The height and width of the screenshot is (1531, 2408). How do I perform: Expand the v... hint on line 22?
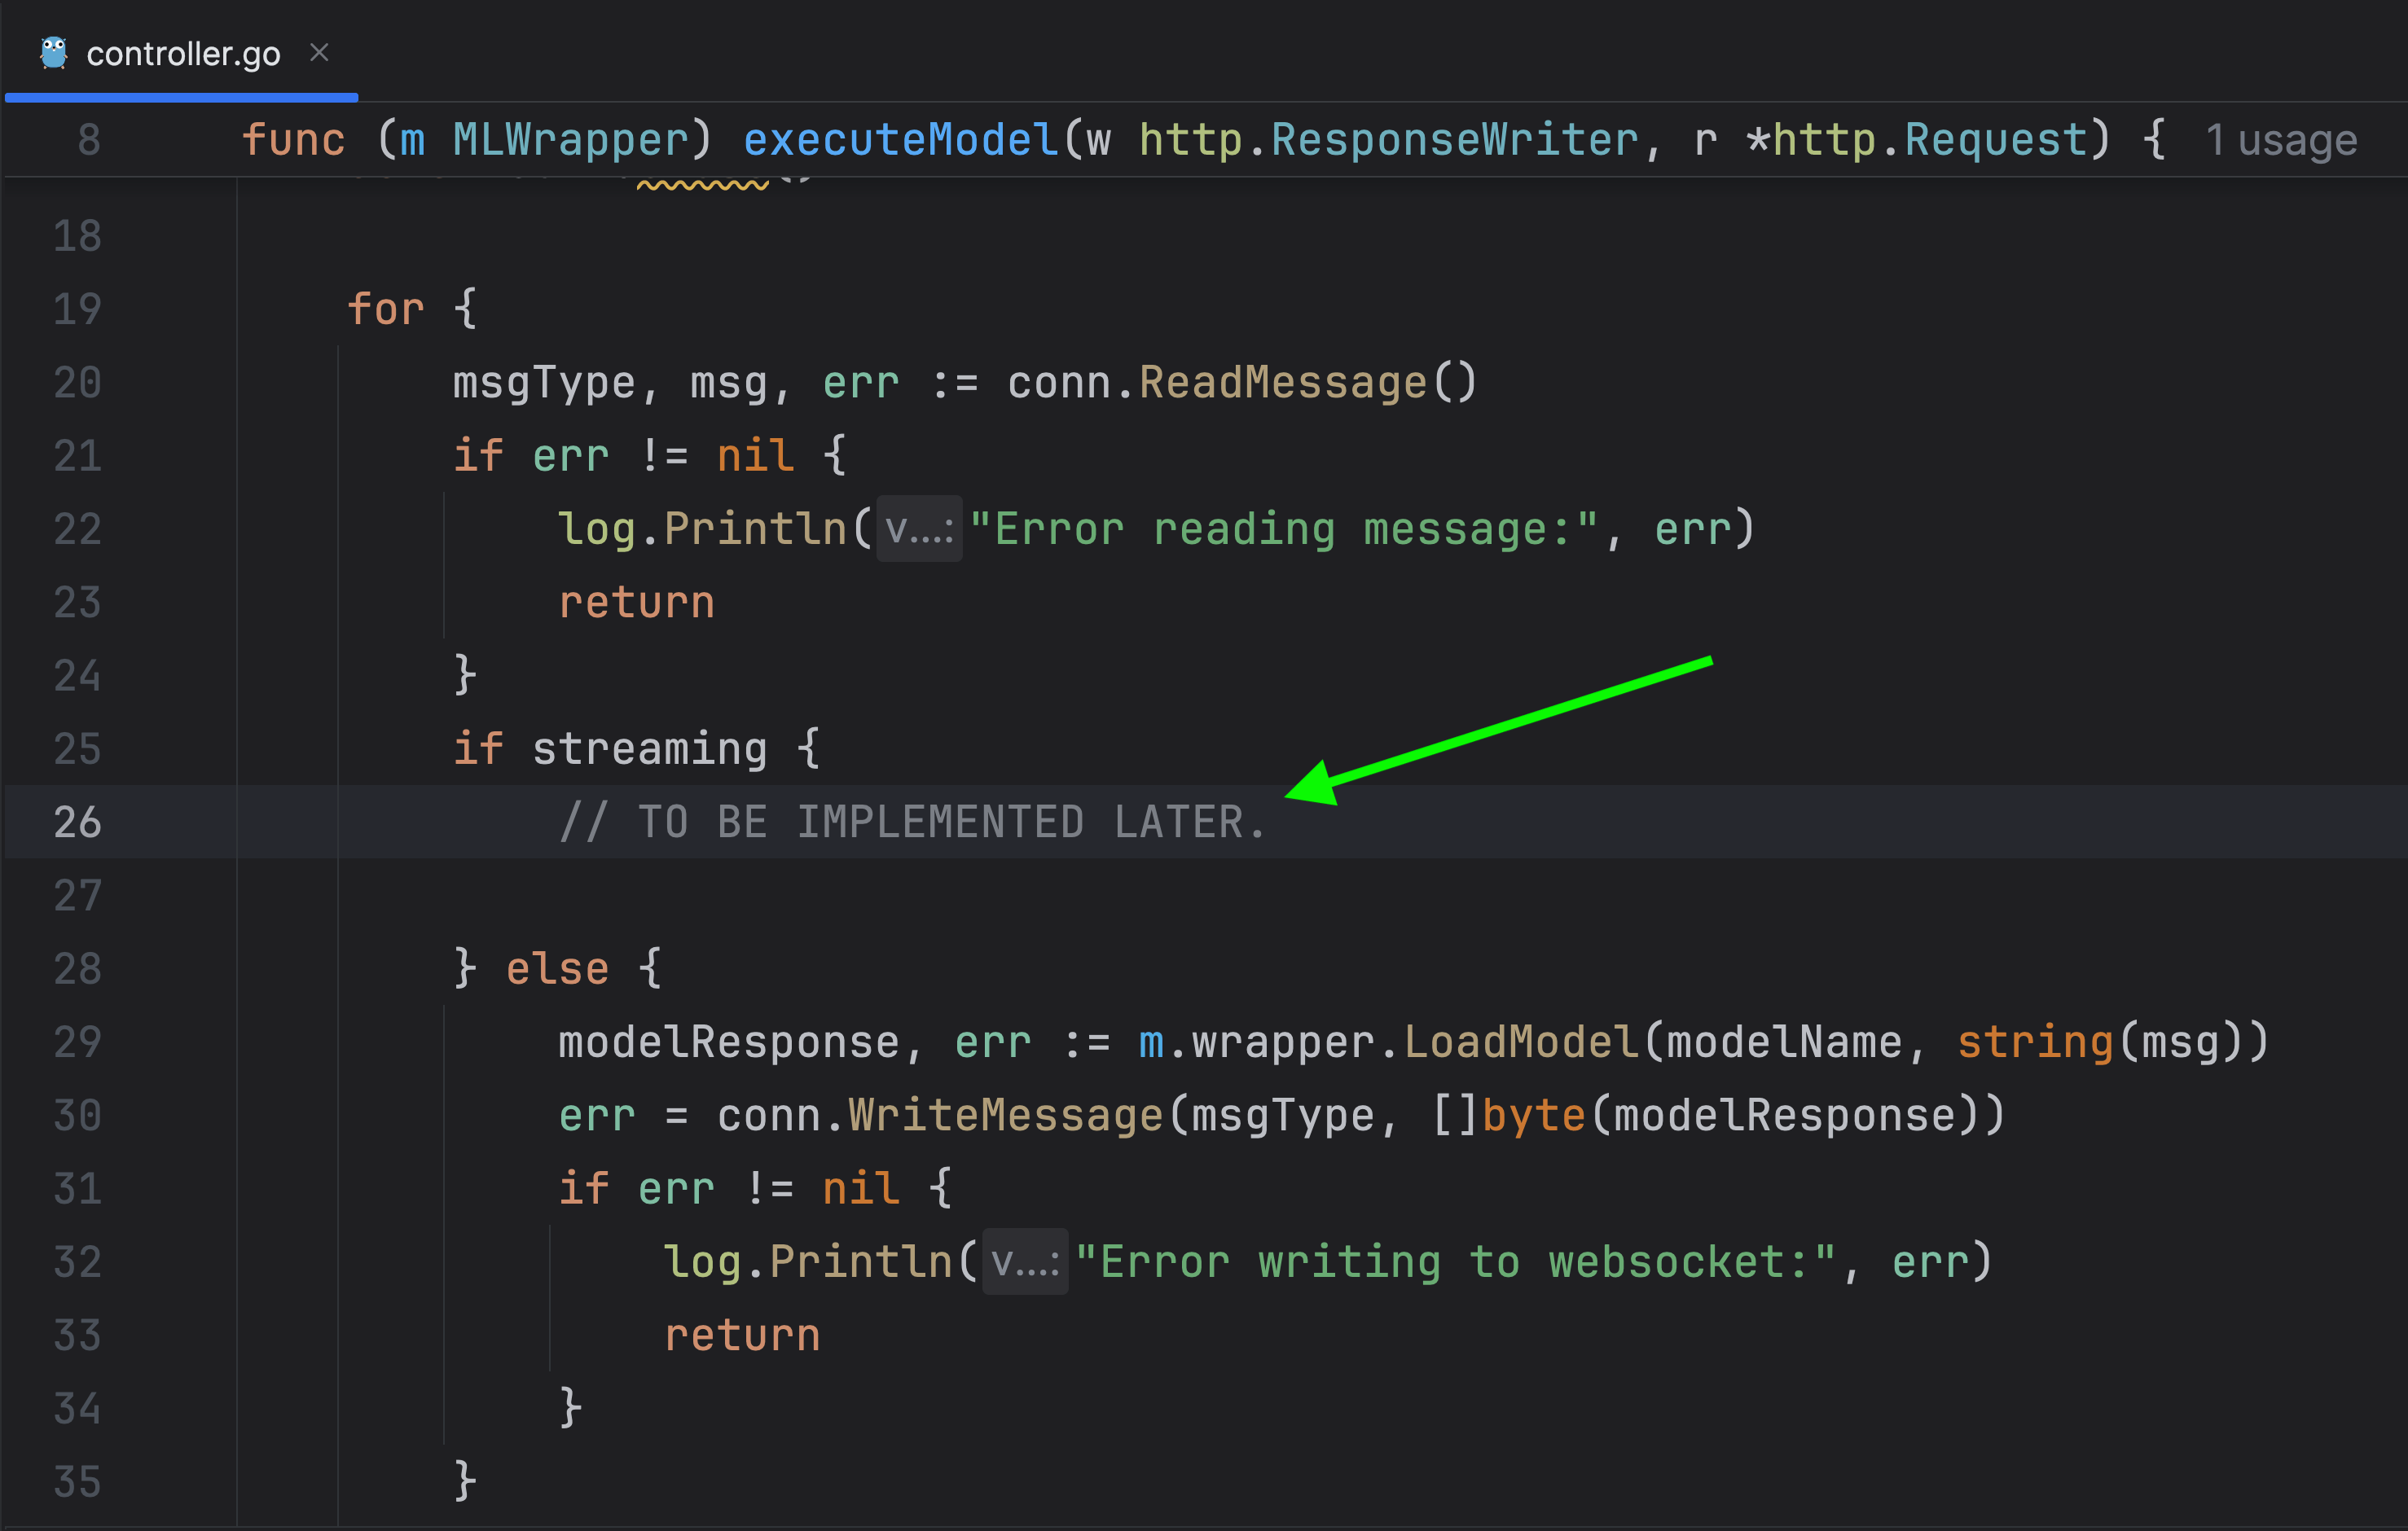click(x=918, y=529)
